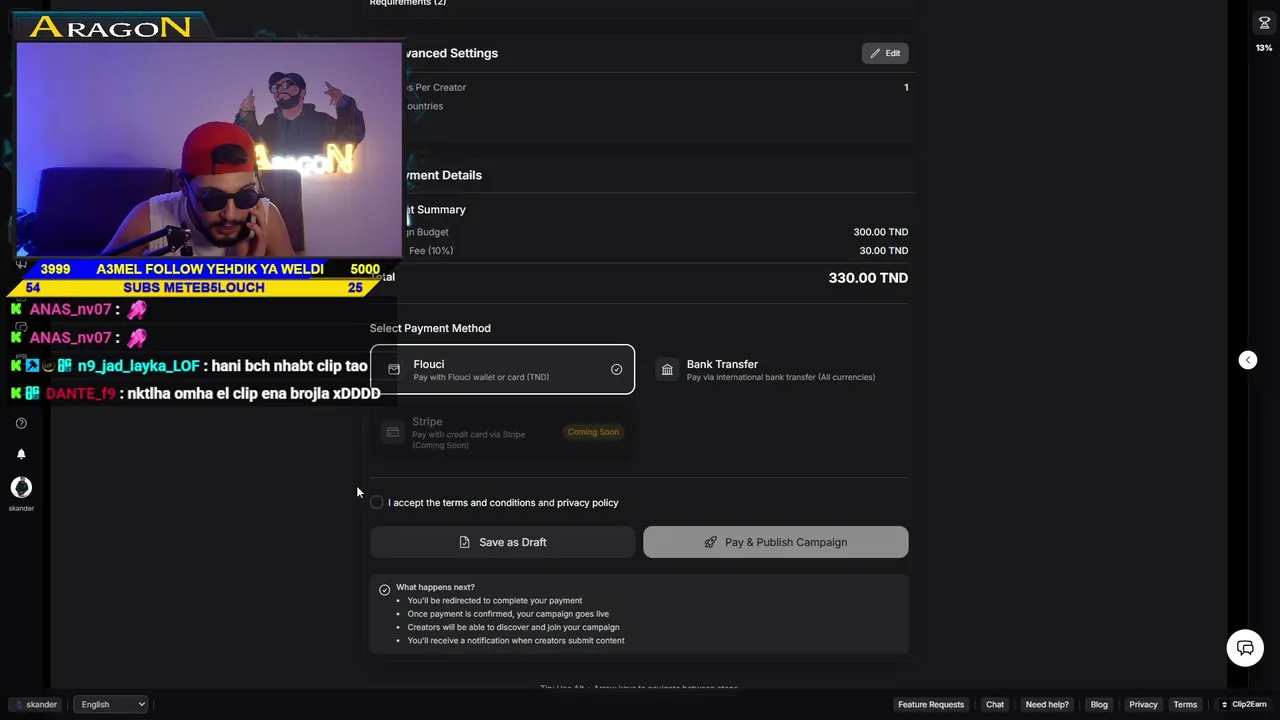The height and width of the screenshot is (720, 1280).
Task: Click 'Once payment is confirmed' line
Action: (508, 614)
